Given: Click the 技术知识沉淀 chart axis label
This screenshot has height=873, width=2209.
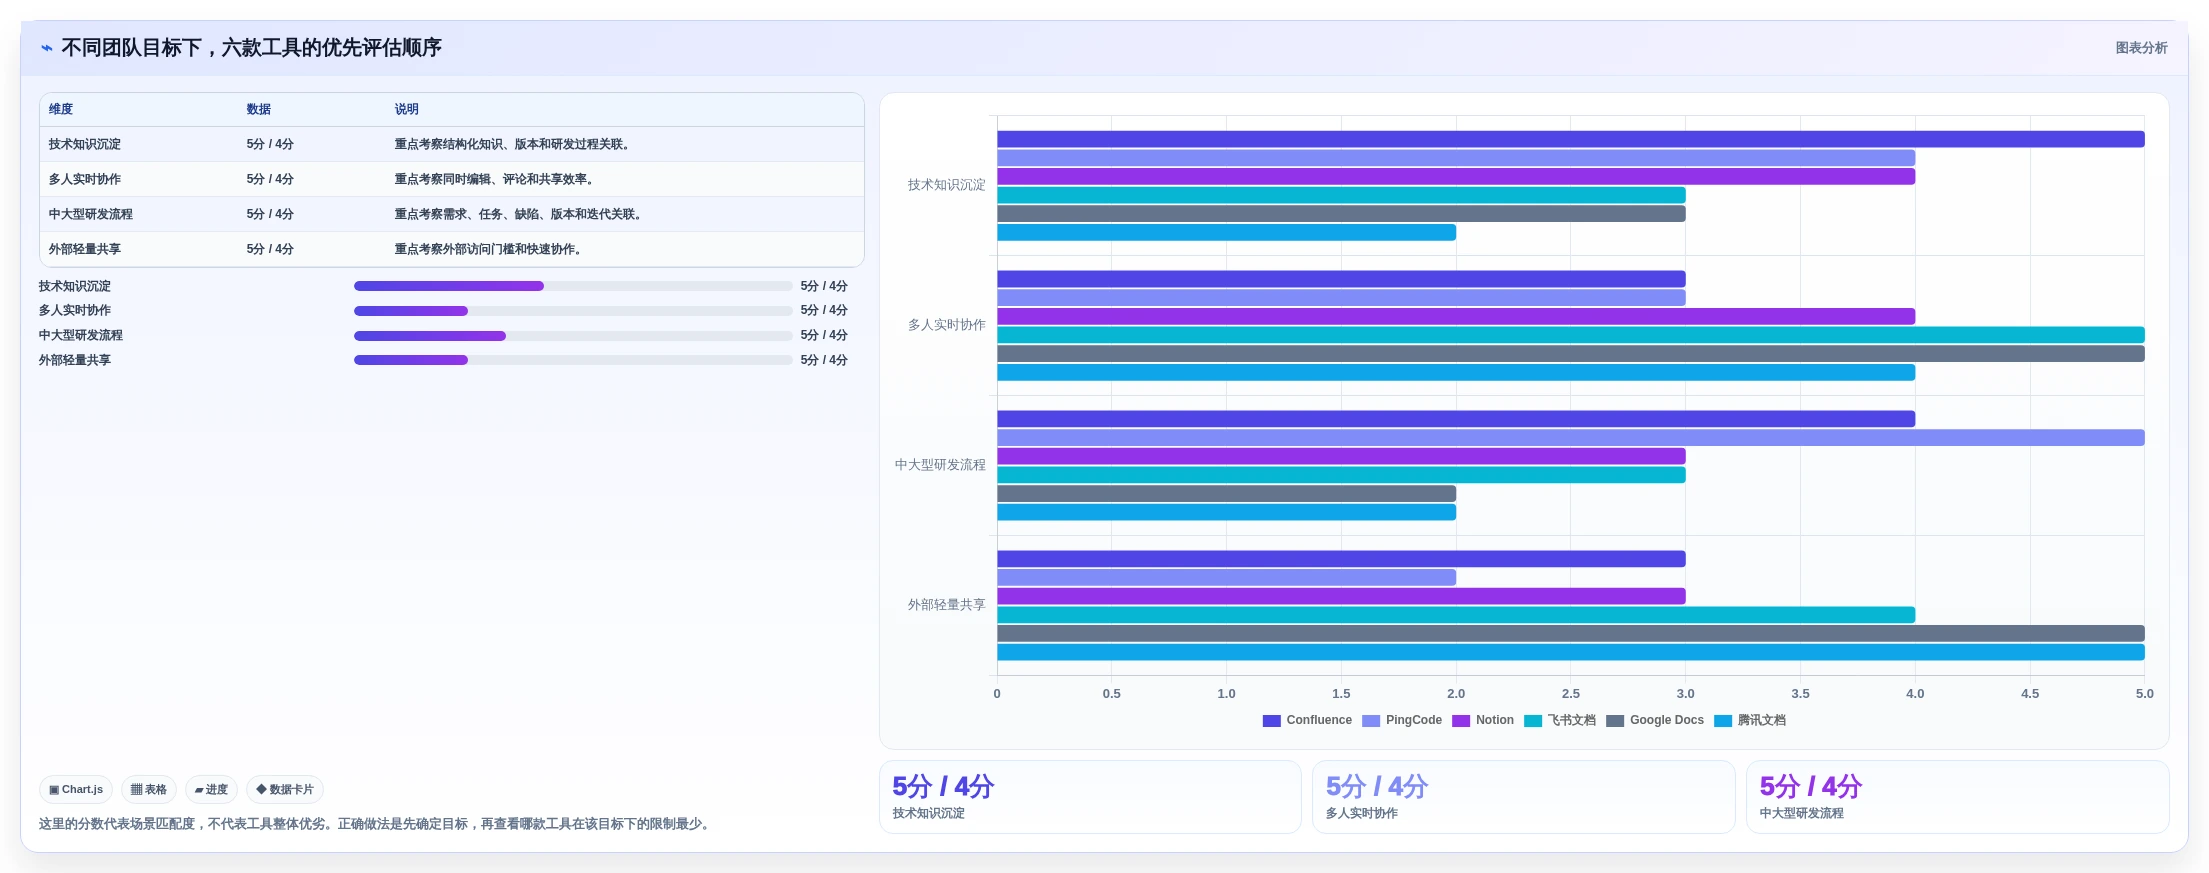Looking at the screenshot, I should tap(946, 185).
